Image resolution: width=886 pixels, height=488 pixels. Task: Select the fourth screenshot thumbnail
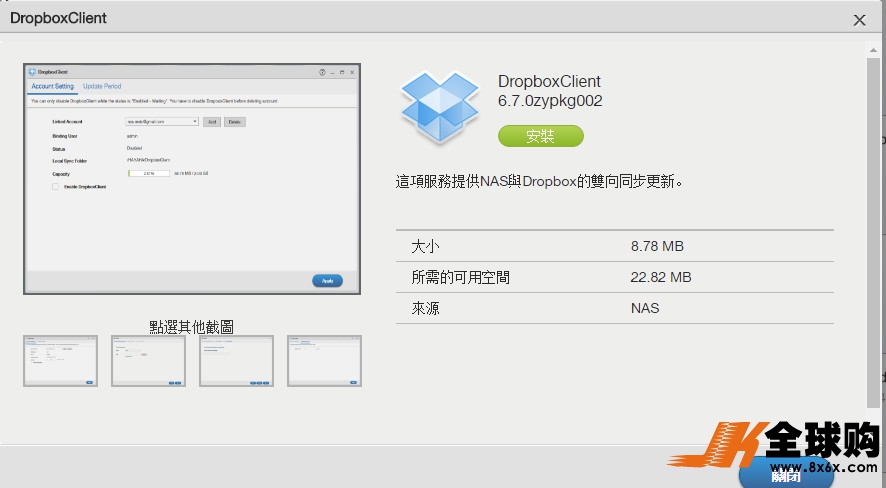pyautogui.click(x=324, y=361)
